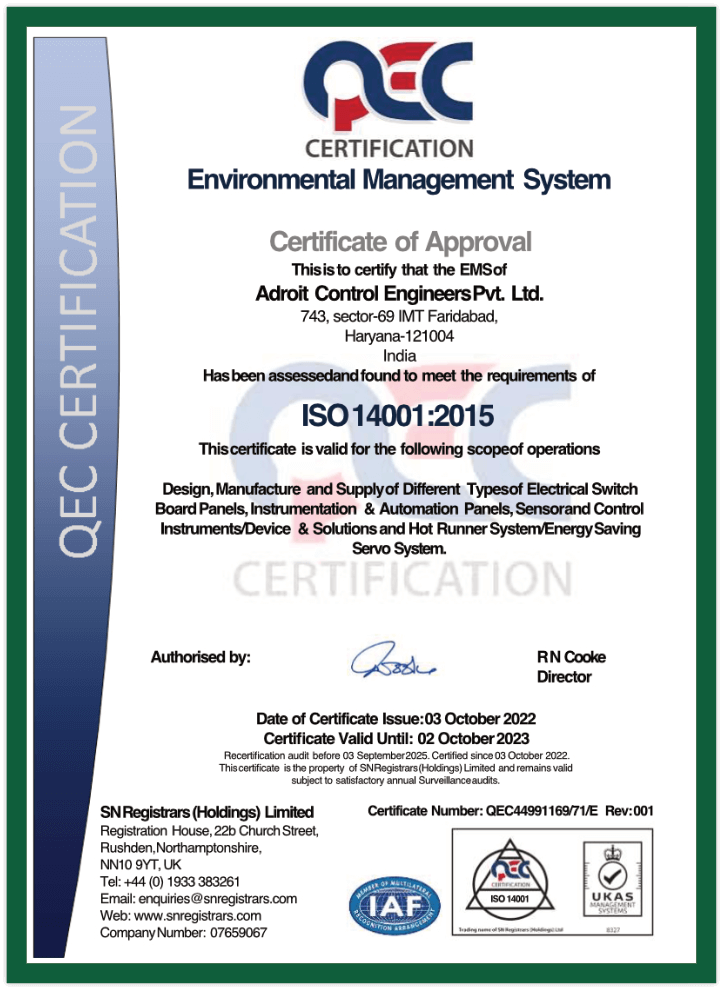The height and width of the screenshot is (990, 723).
Task: Click 'Has been assessed and found to meet' line
Action: pos(399,376)
